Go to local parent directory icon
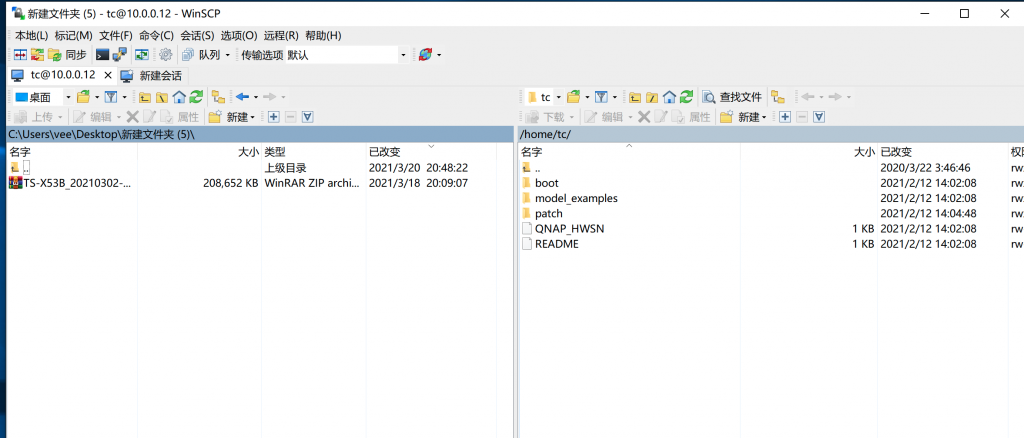Viewport: 1024px width, 438px height. tap(145, 97)
